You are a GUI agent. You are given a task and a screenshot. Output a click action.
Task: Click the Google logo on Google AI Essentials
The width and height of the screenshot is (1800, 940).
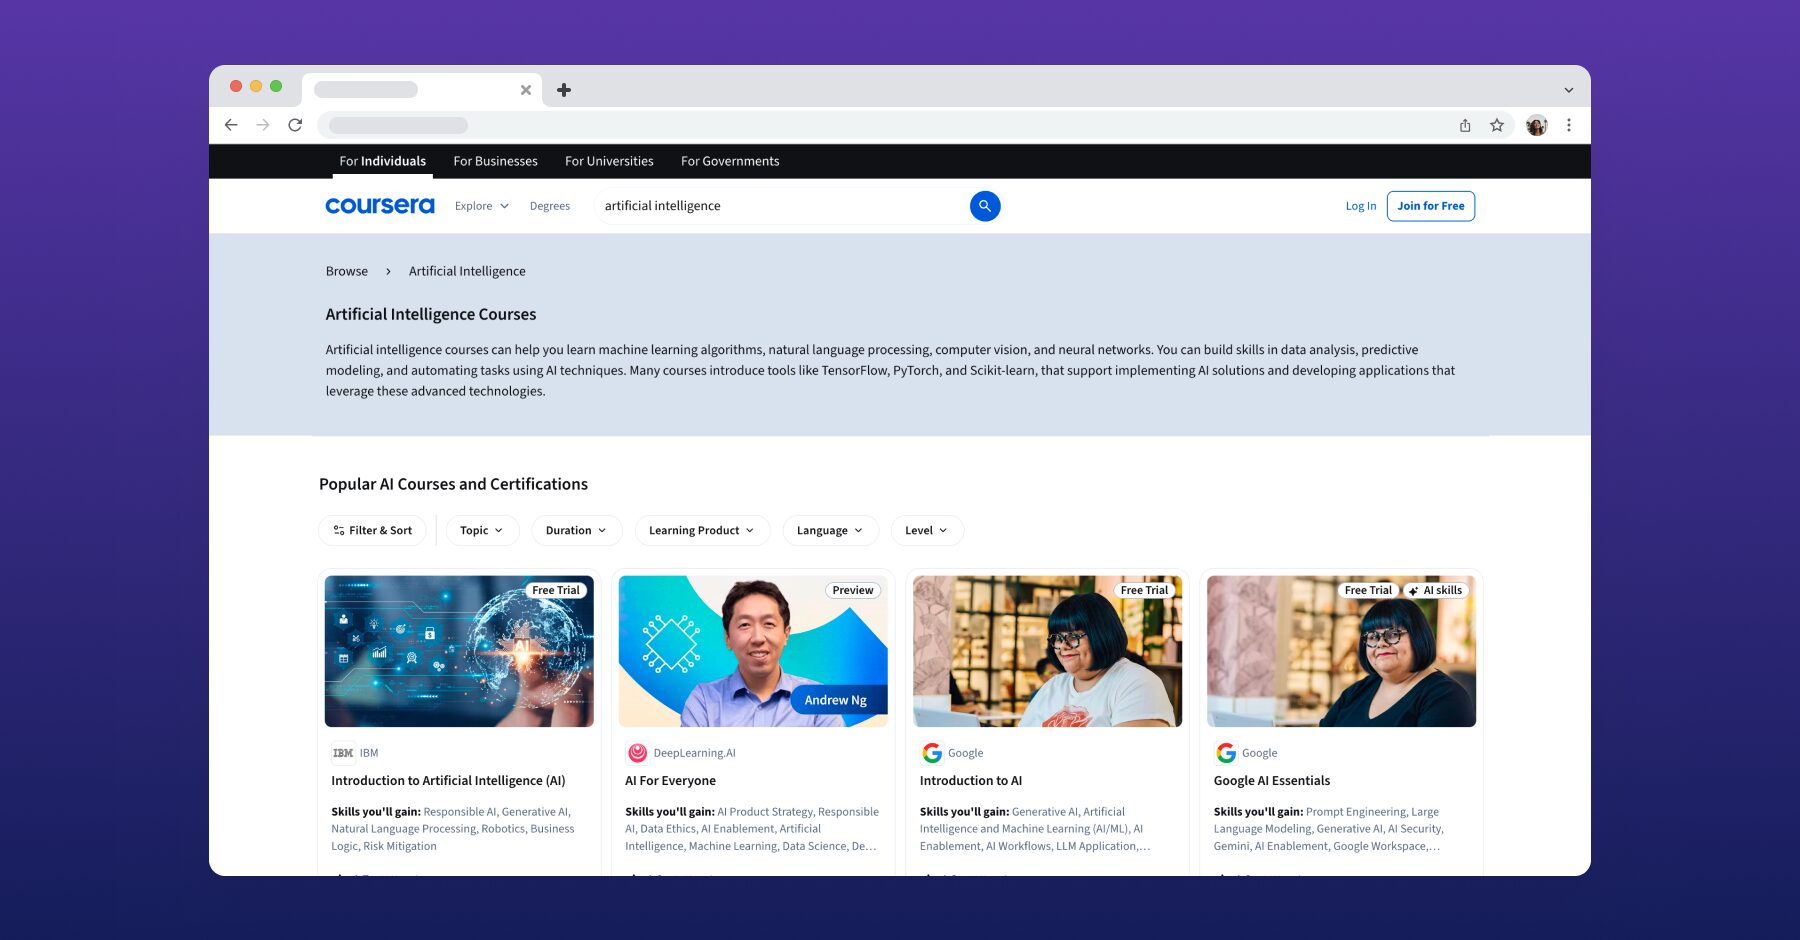(1224, 753)
